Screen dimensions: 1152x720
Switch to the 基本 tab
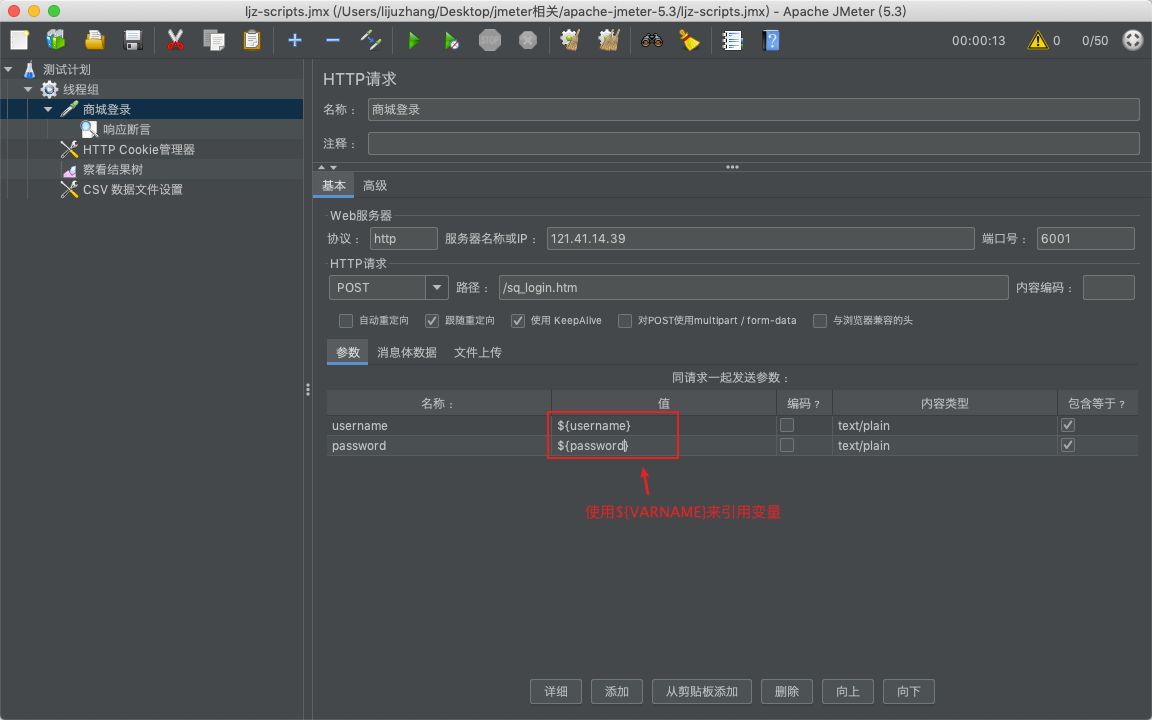(x=334, y=186)
